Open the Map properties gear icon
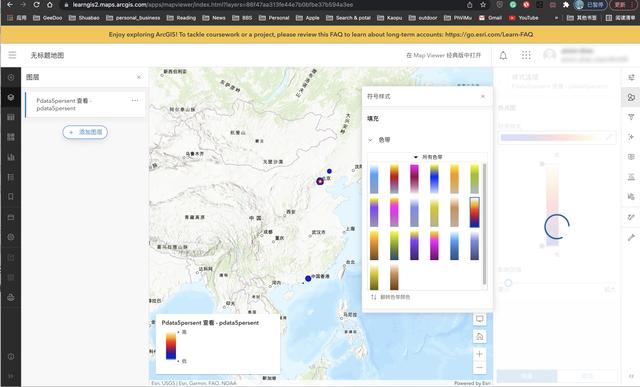 11,237
